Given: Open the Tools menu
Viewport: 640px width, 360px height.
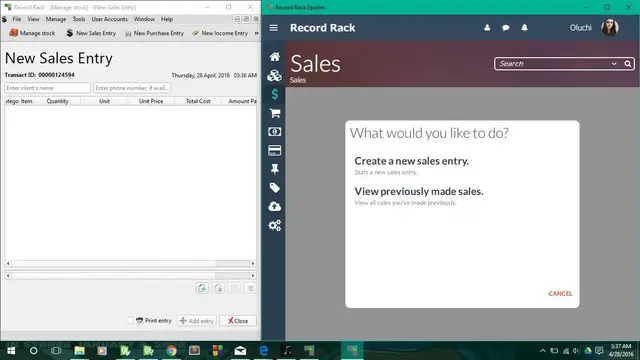Looking at the screenshot, I should point(79,19).
